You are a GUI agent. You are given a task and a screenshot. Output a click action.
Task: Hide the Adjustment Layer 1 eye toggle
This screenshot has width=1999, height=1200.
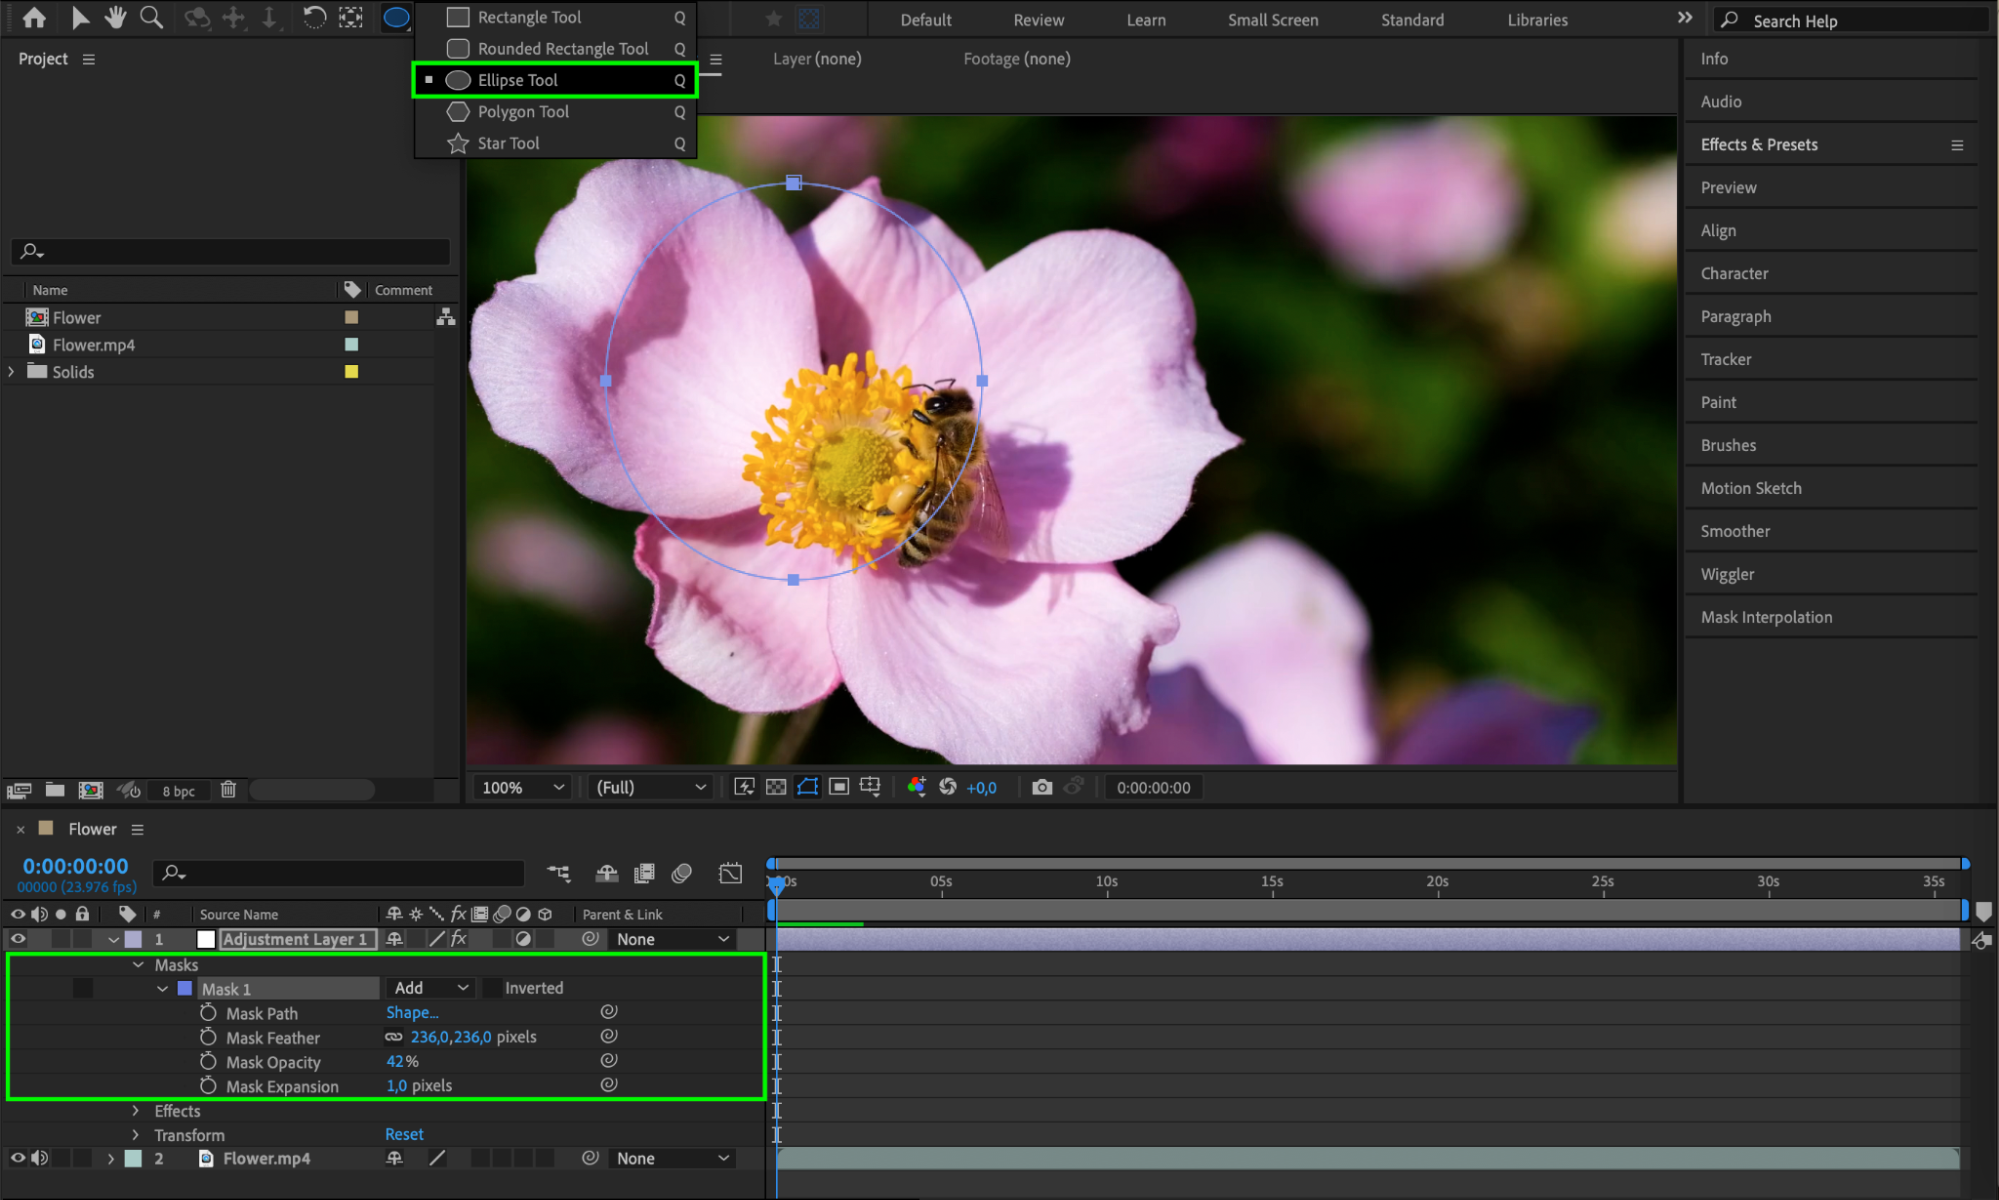pyautogui.click(x=18, y=939)
